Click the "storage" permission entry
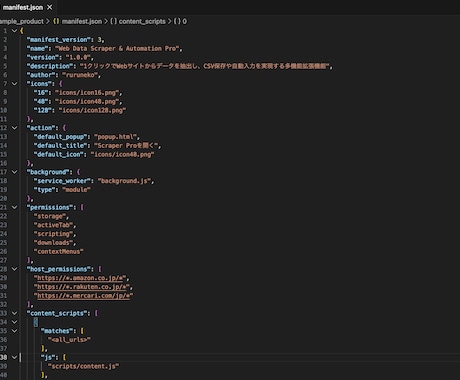The image size is (460, 380). (x=50, y=216)
